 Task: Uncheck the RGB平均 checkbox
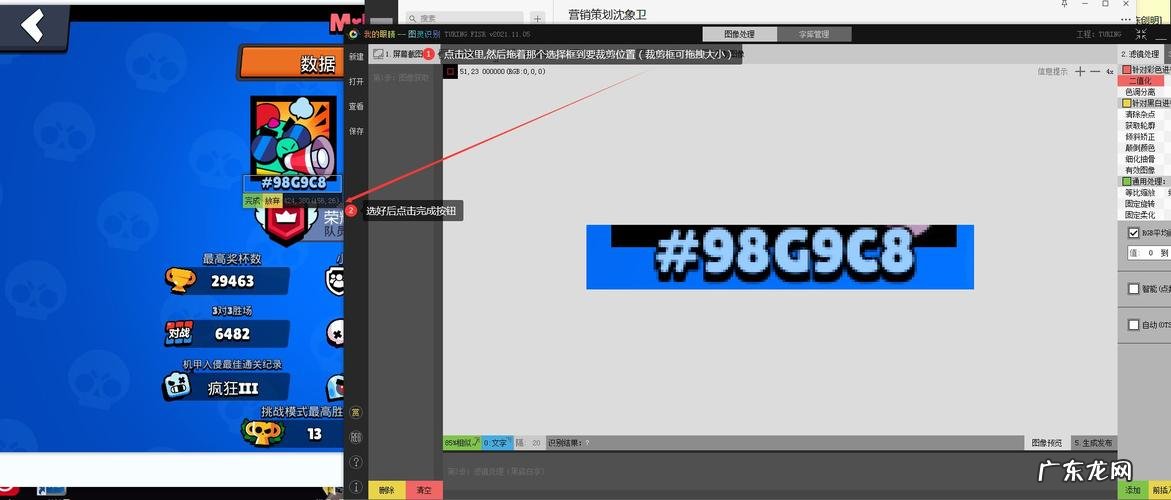[x=1133, y=234]
